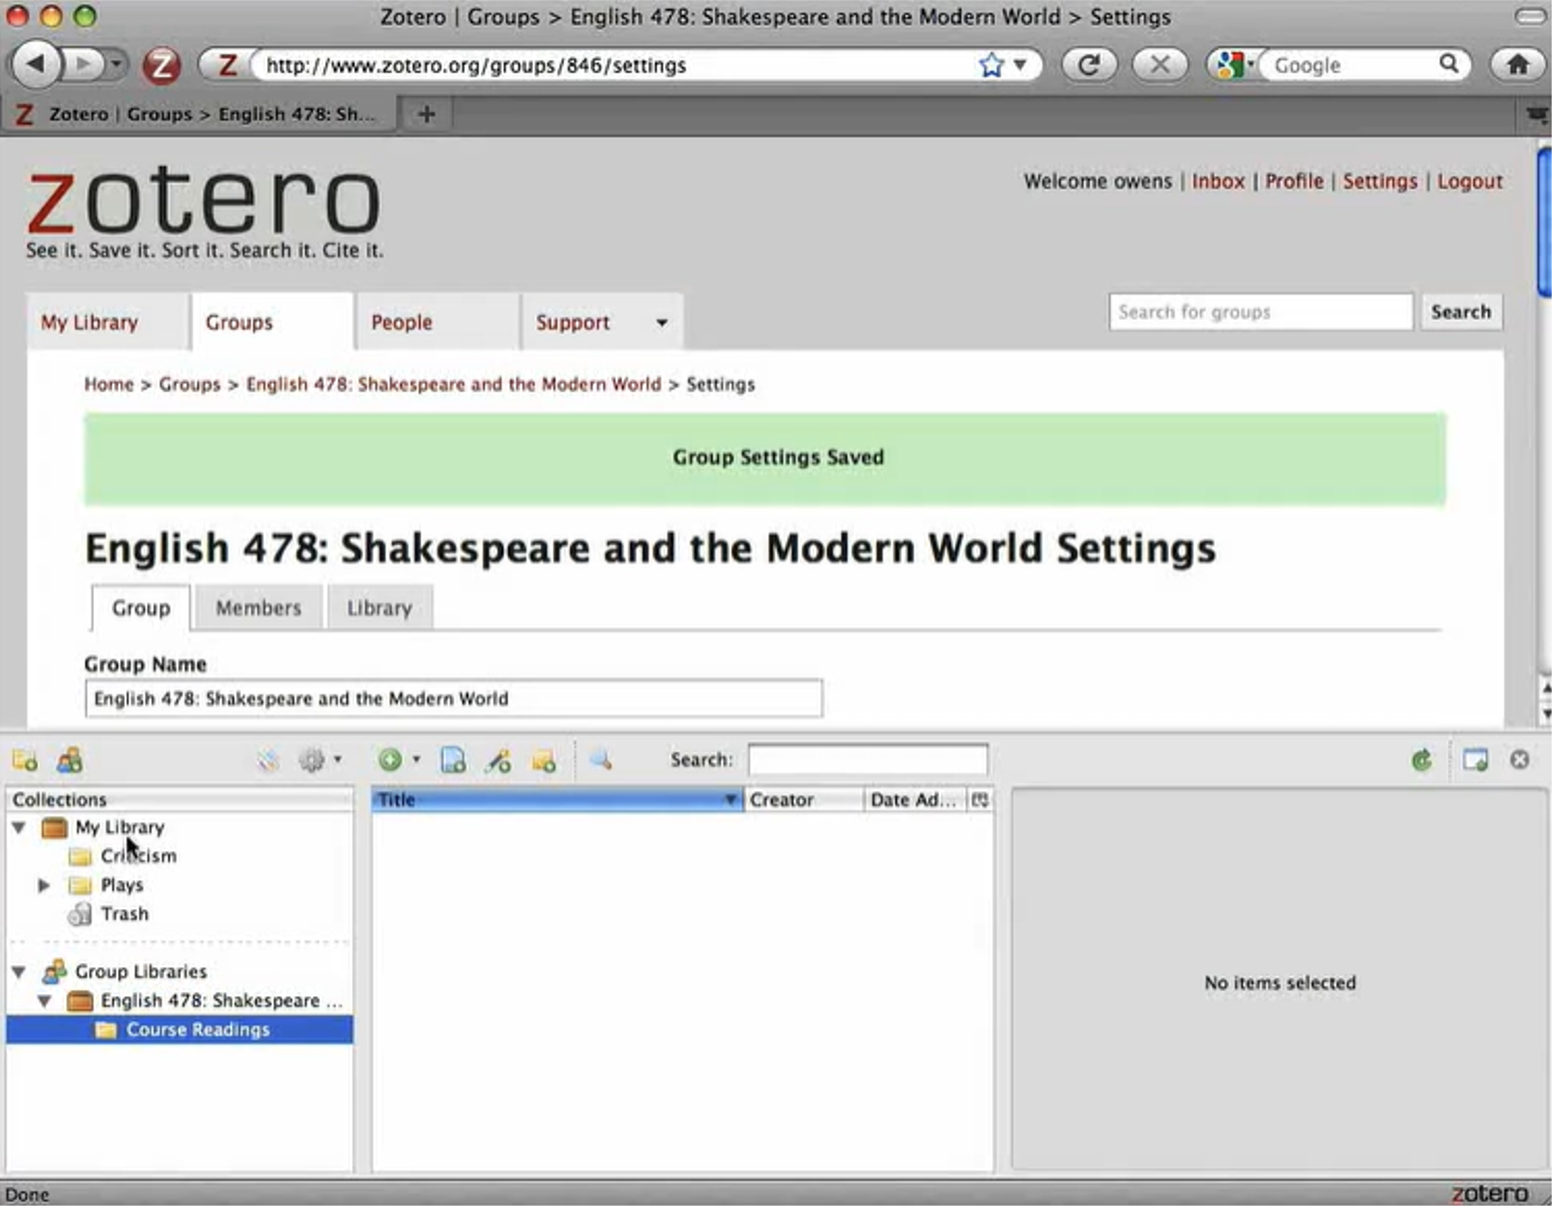Click the add item by identifier wand

[x=498, y=761]
